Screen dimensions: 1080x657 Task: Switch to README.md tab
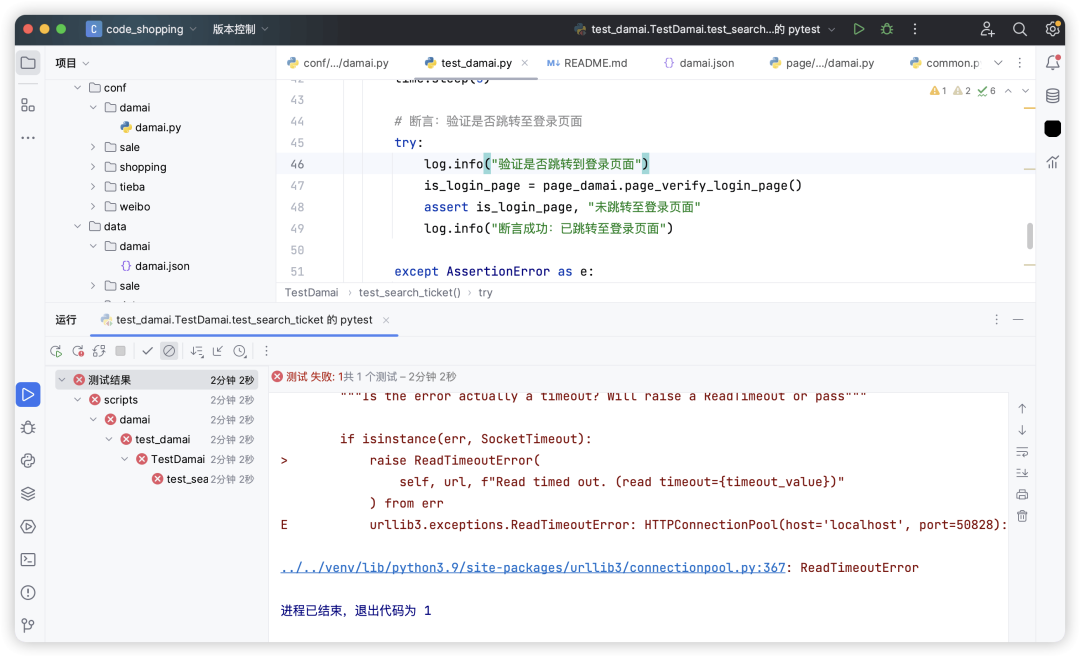pyautogui.click(x=588, y=63)
